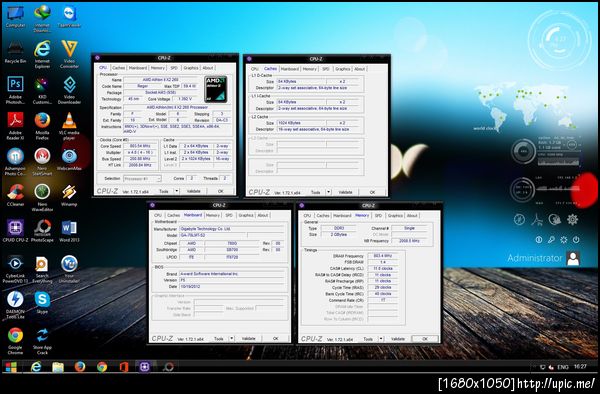Image resolution: width=600 pixels, height=394 pixels.
Task: Click the NB Frequency value field
Action: [x=409, y=241]
